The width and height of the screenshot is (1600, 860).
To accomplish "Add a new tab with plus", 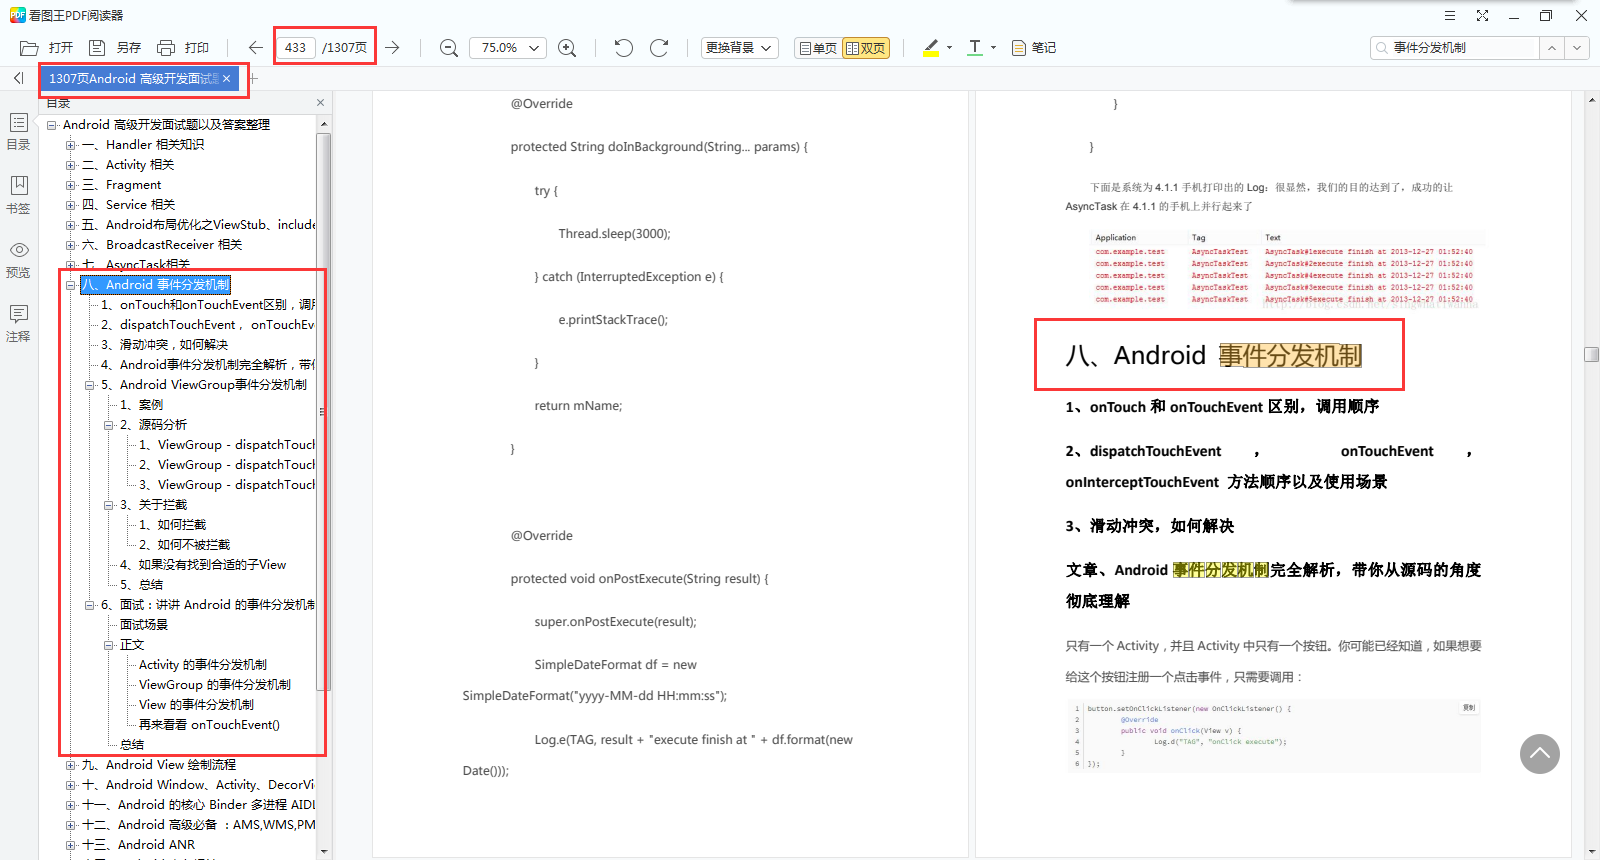I will (254, 78).
